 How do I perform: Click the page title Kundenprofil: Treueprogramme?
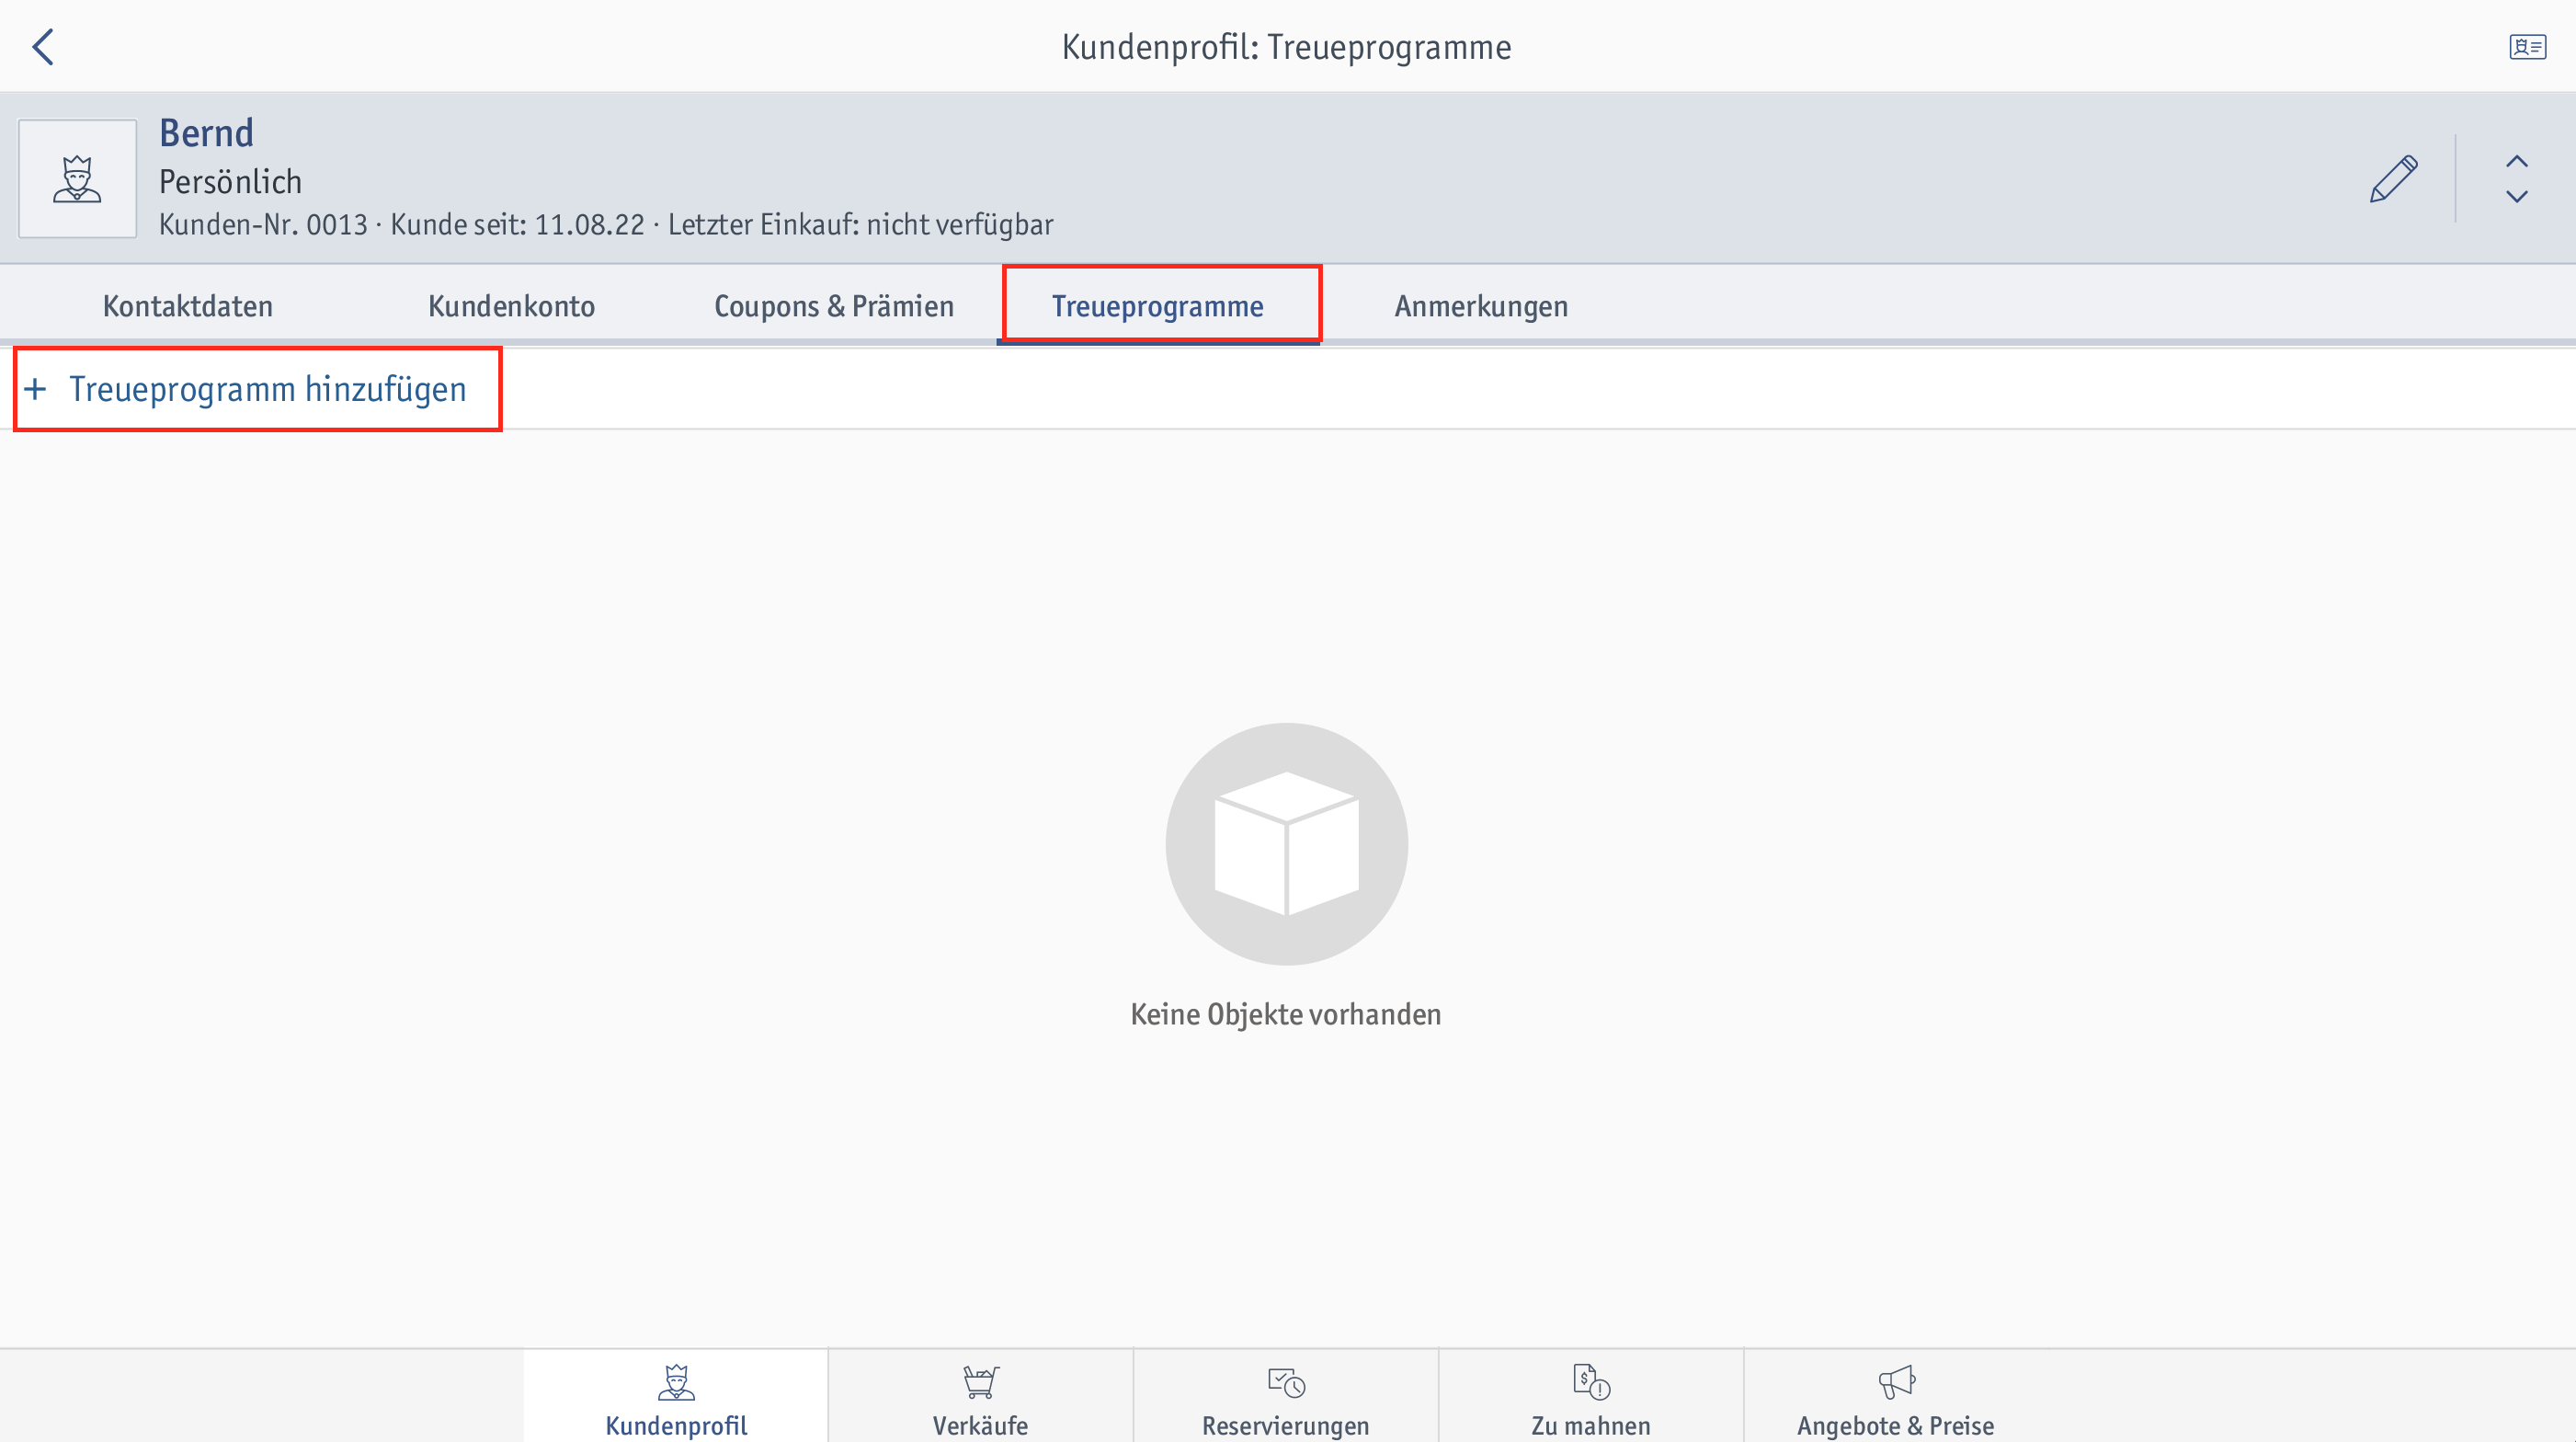pyautogui.click(x=1286, y=47)
